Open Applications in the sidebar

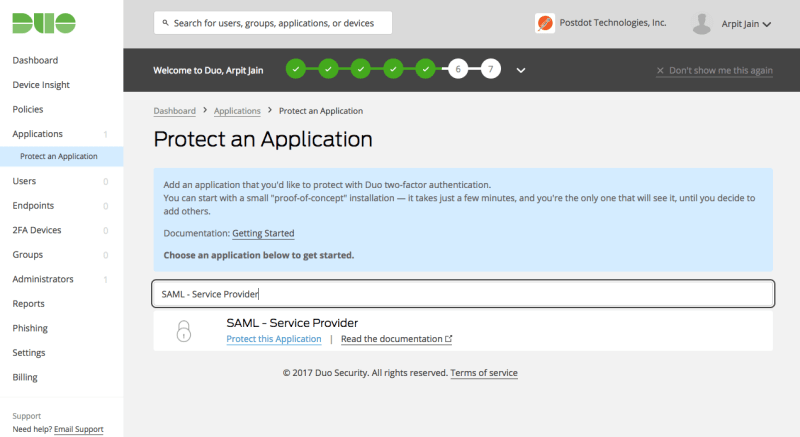point(37,134)
